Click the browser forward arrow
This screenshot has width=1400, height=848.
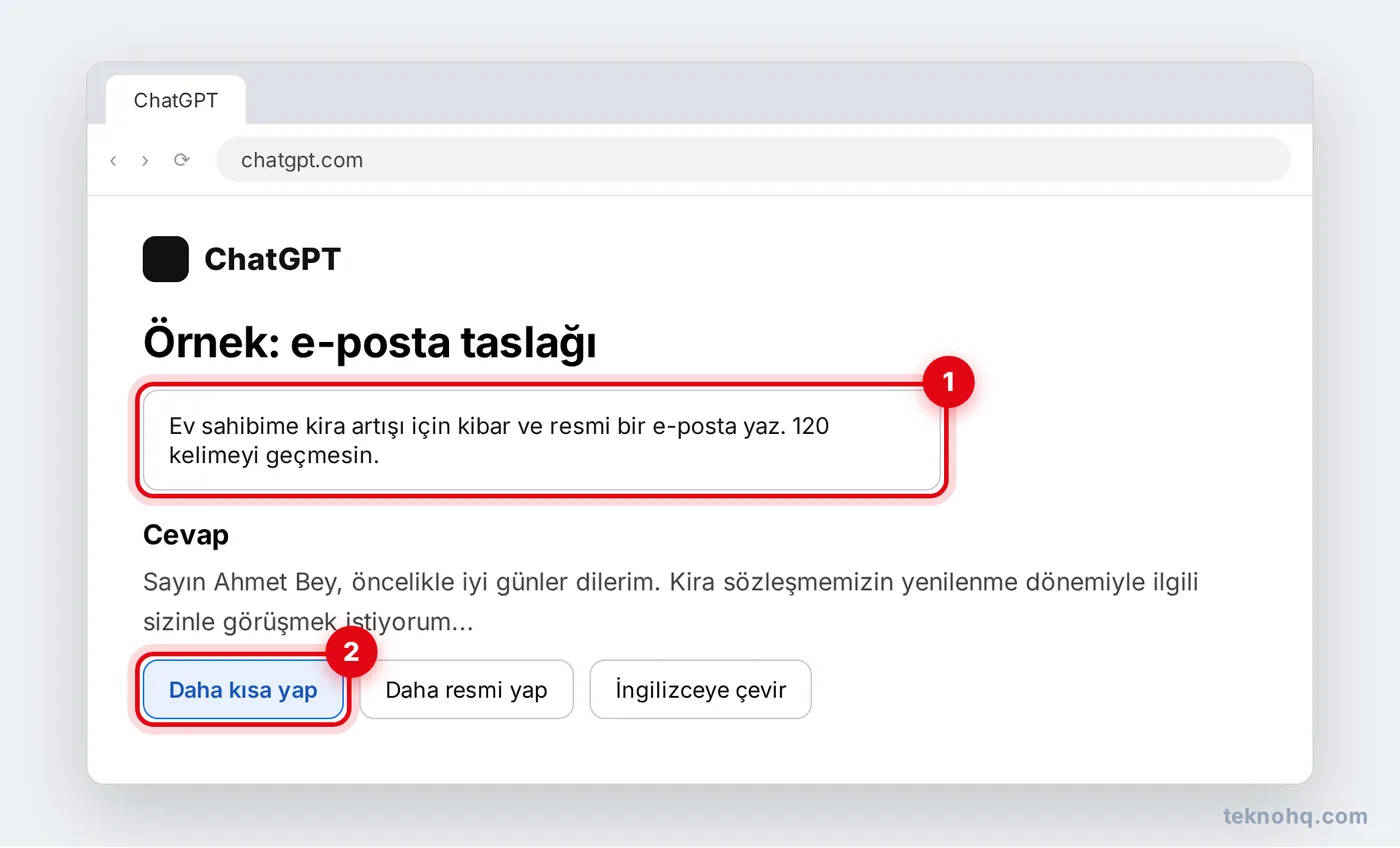pos(145,160)
